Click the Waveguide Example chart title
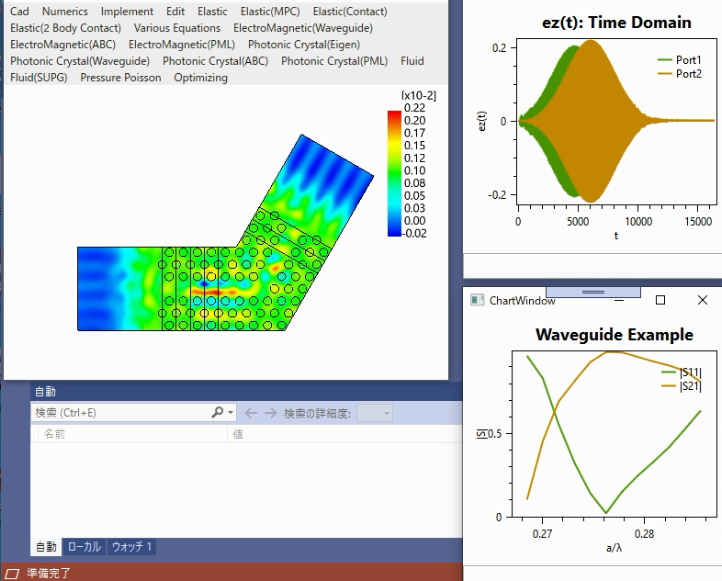Viewport: 722px width, 581px height. (x=614, y=334)
